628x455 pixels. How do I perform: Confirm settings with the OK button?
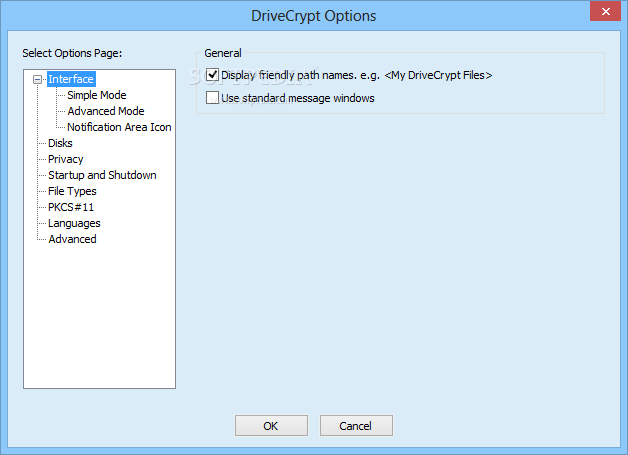click(x=271, y=425)
